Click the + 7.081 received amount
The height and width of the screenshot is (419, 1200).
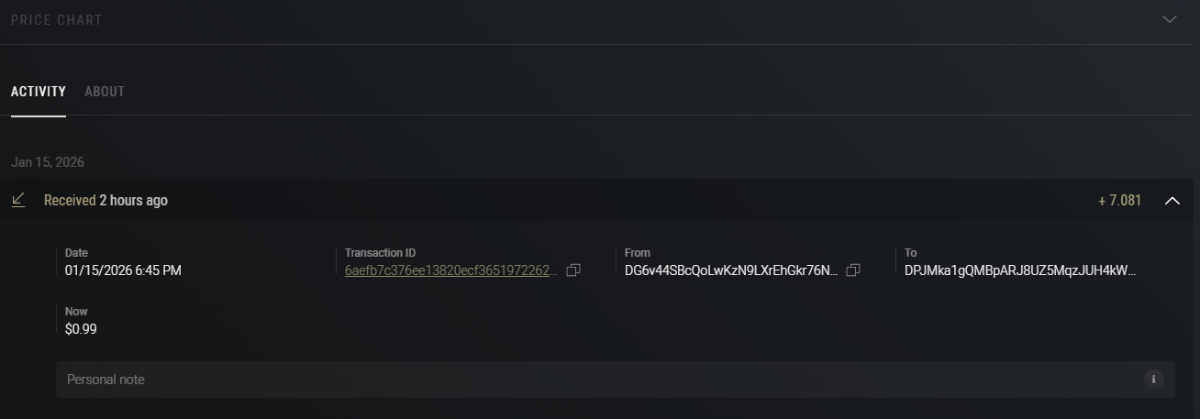point(1119,201)
